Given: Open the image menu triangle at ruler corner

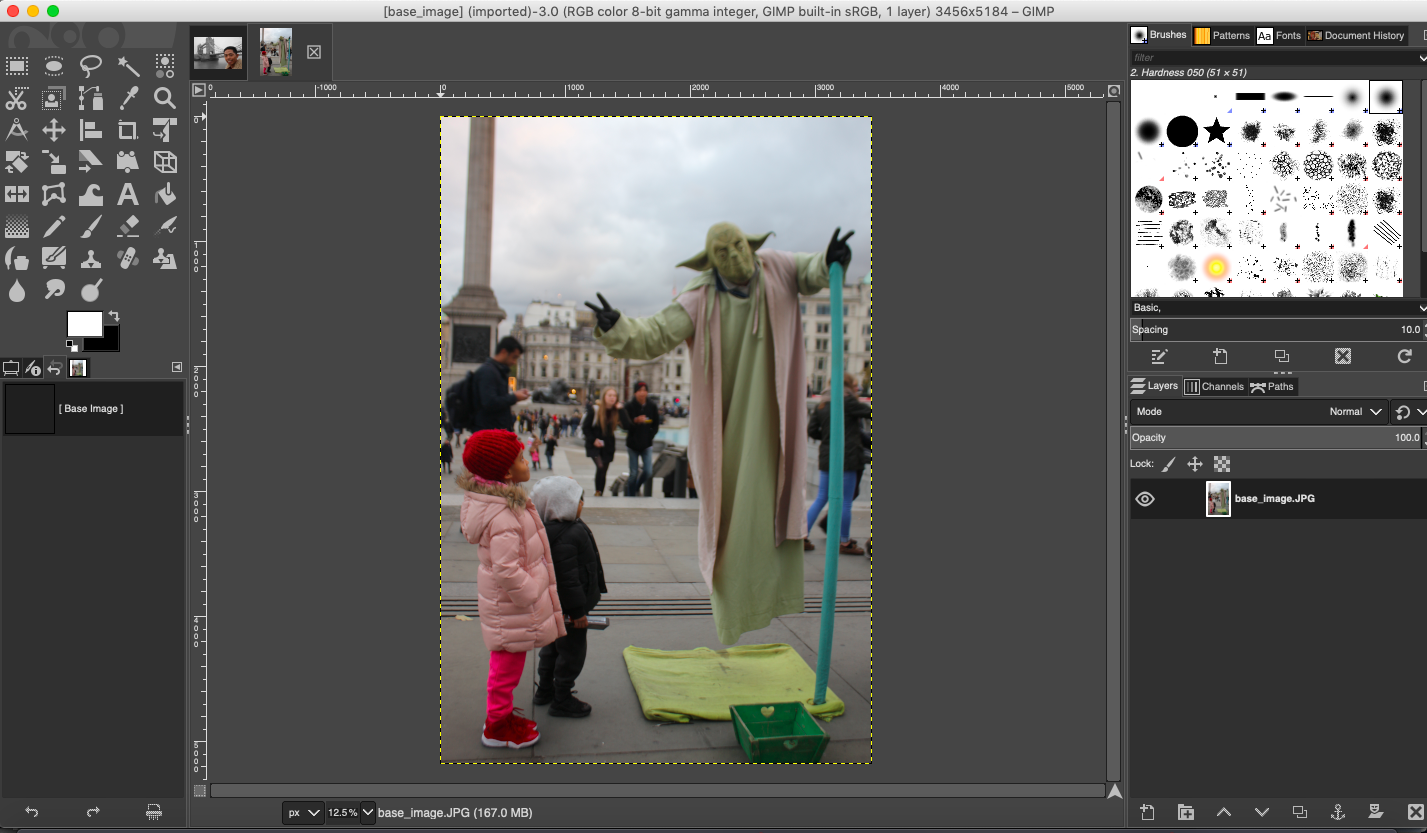Looking at the screenshot, I should tap(199, 89).
